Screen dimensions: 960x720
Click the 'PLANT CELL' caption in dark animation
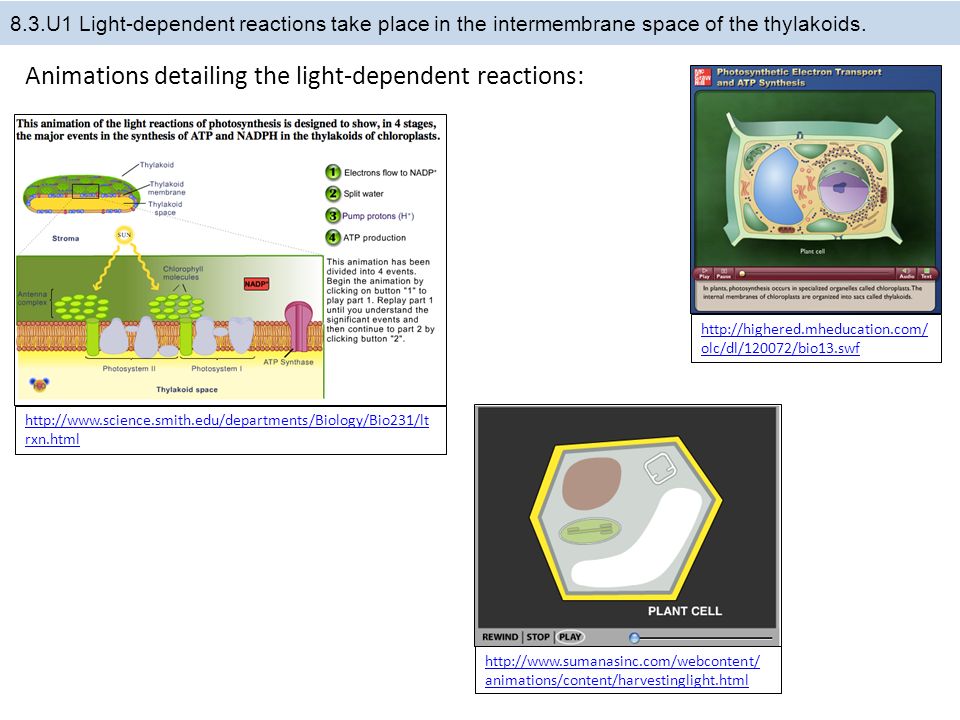(684, 611)
